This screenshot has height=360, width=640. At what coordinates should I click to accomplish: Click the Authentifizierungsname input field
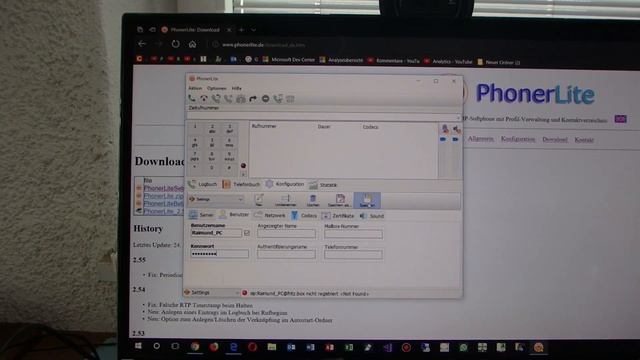tap(286, 255)
